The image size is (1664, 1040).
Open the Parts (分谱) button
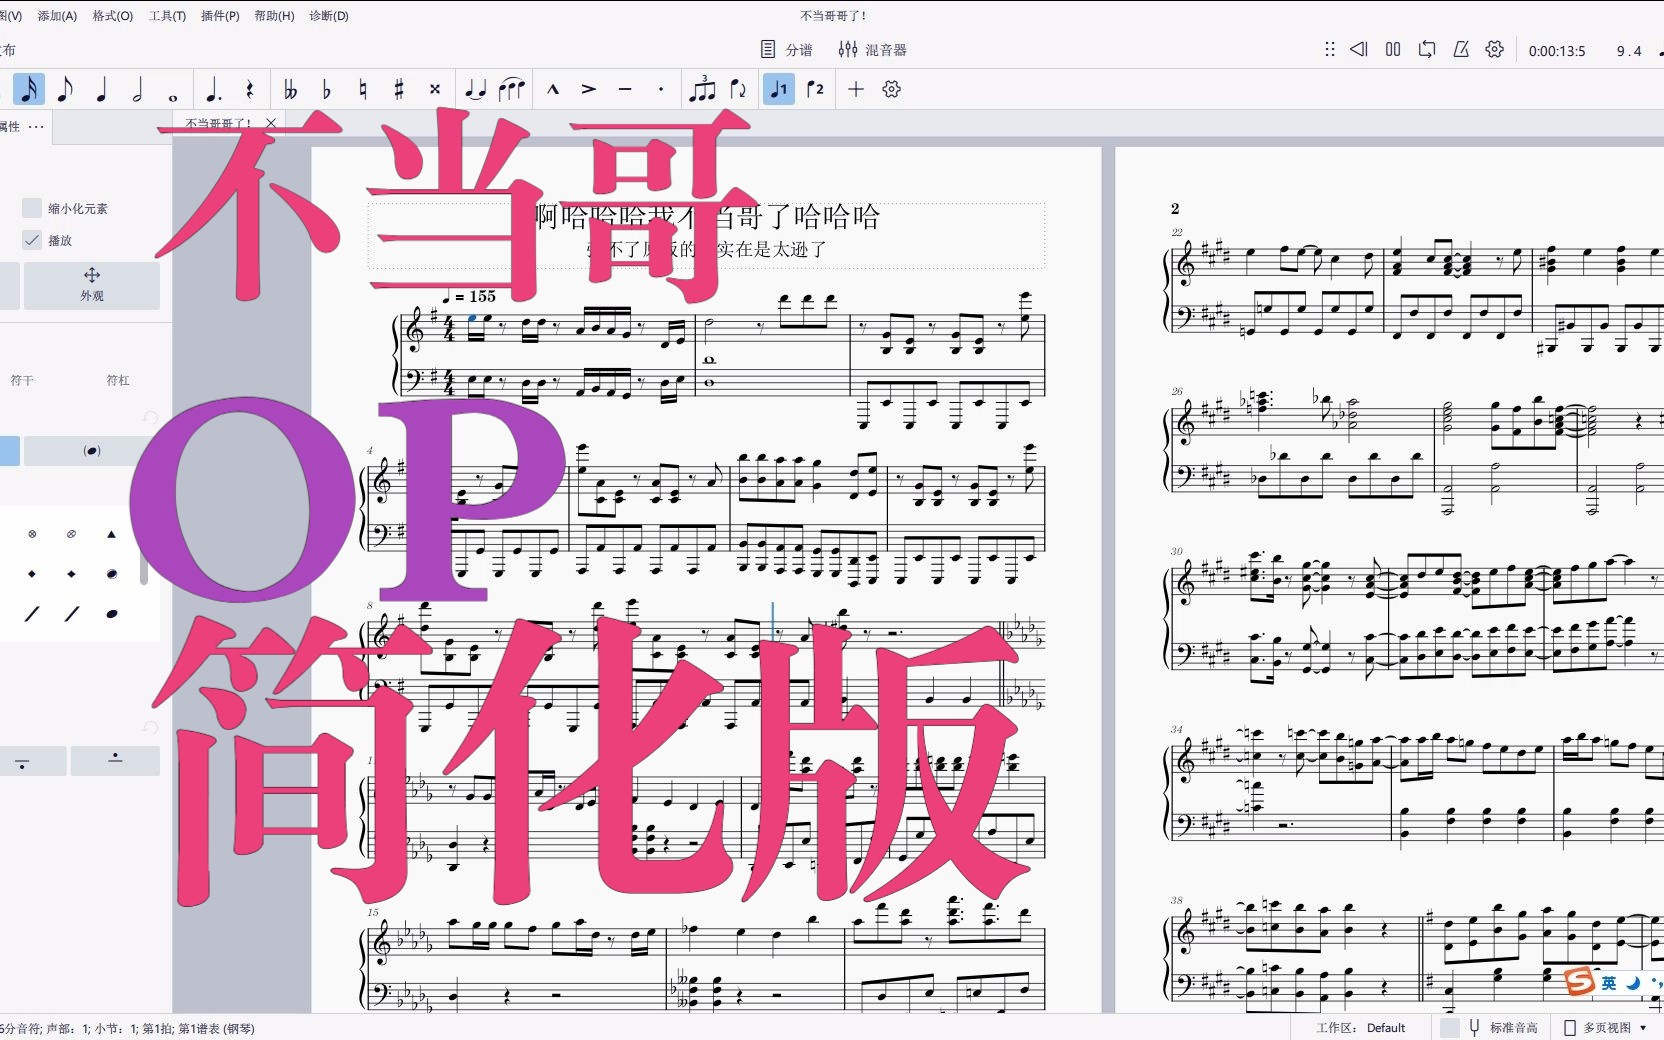787,49
